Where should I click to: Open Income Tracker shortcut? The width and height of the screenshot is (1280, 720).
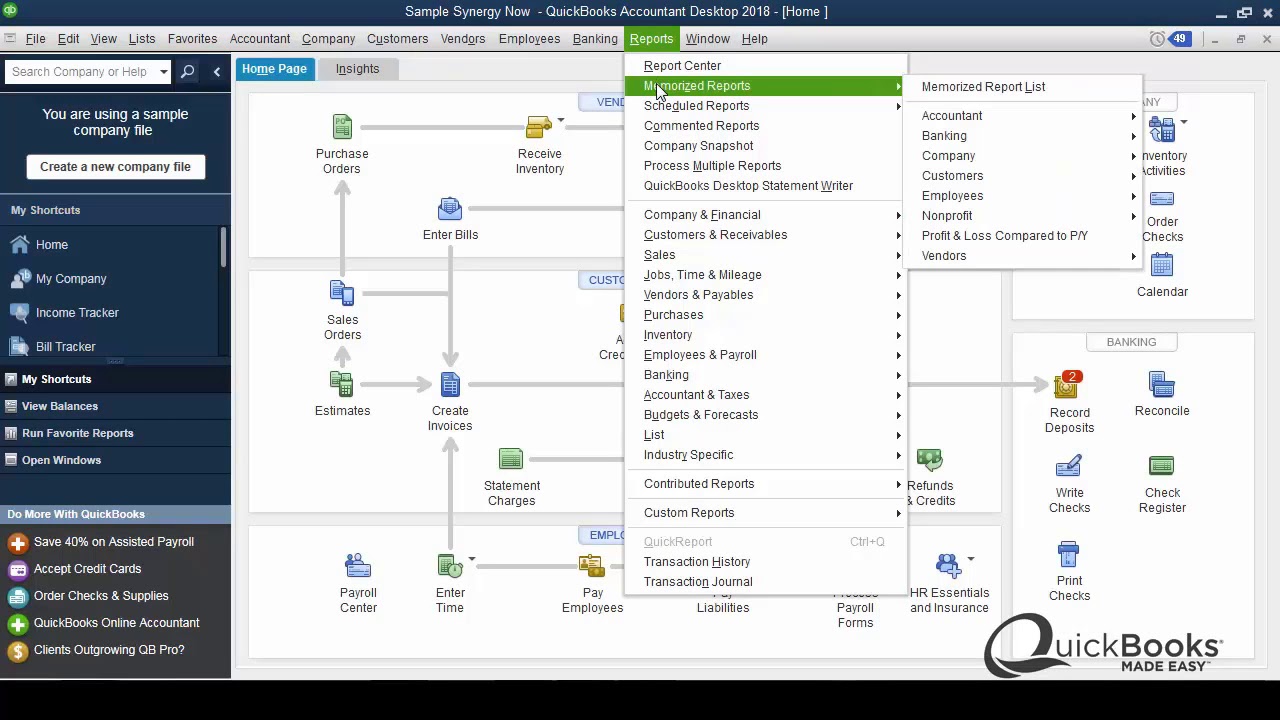click(77, 313)
